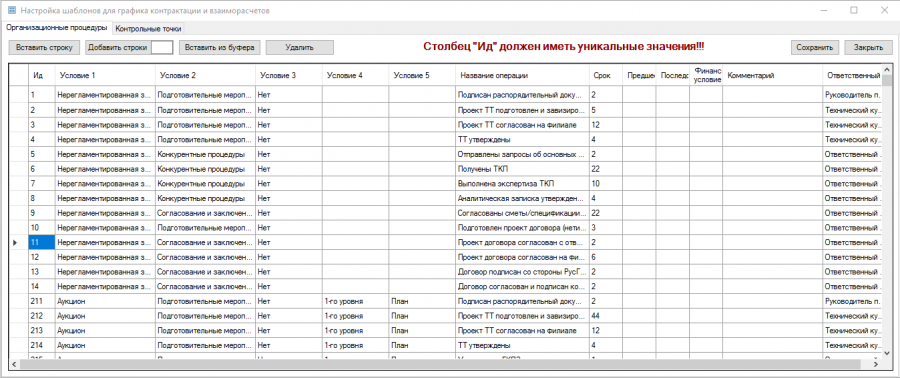This screenshot has width=900, height=378.
Task: Click Проект ТТ согласован на филиале row 3
Action: (522, 124)
